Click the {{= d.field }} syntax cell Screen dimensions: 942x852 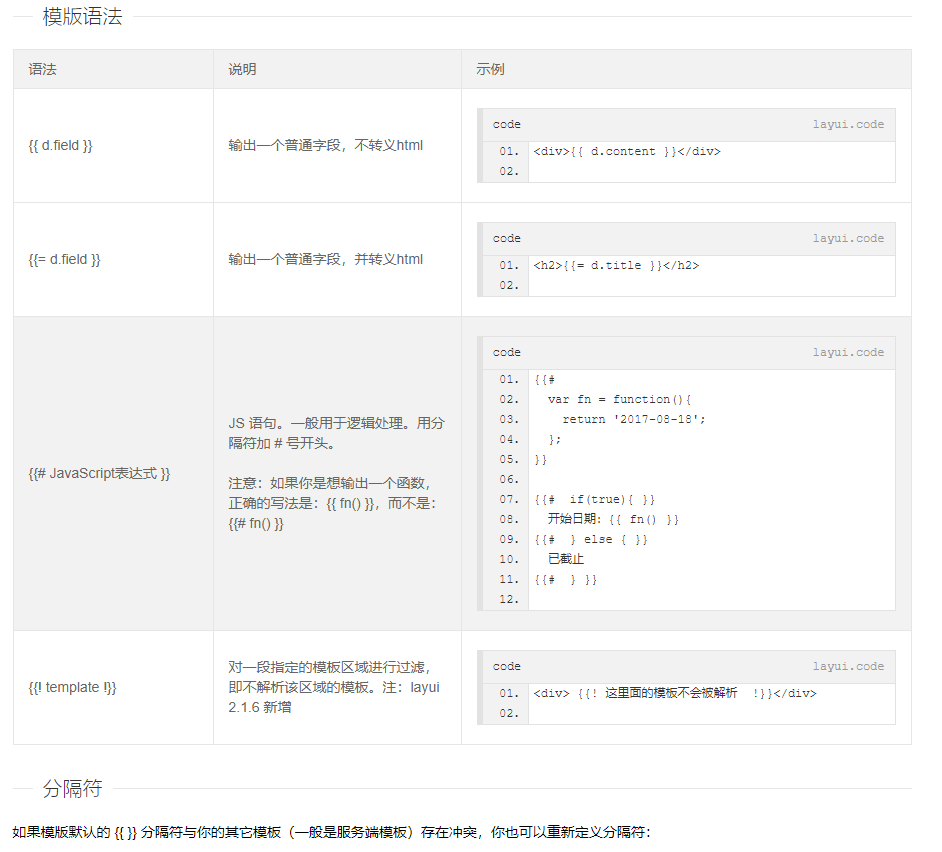pyautogui.click(x=65, y=260)
